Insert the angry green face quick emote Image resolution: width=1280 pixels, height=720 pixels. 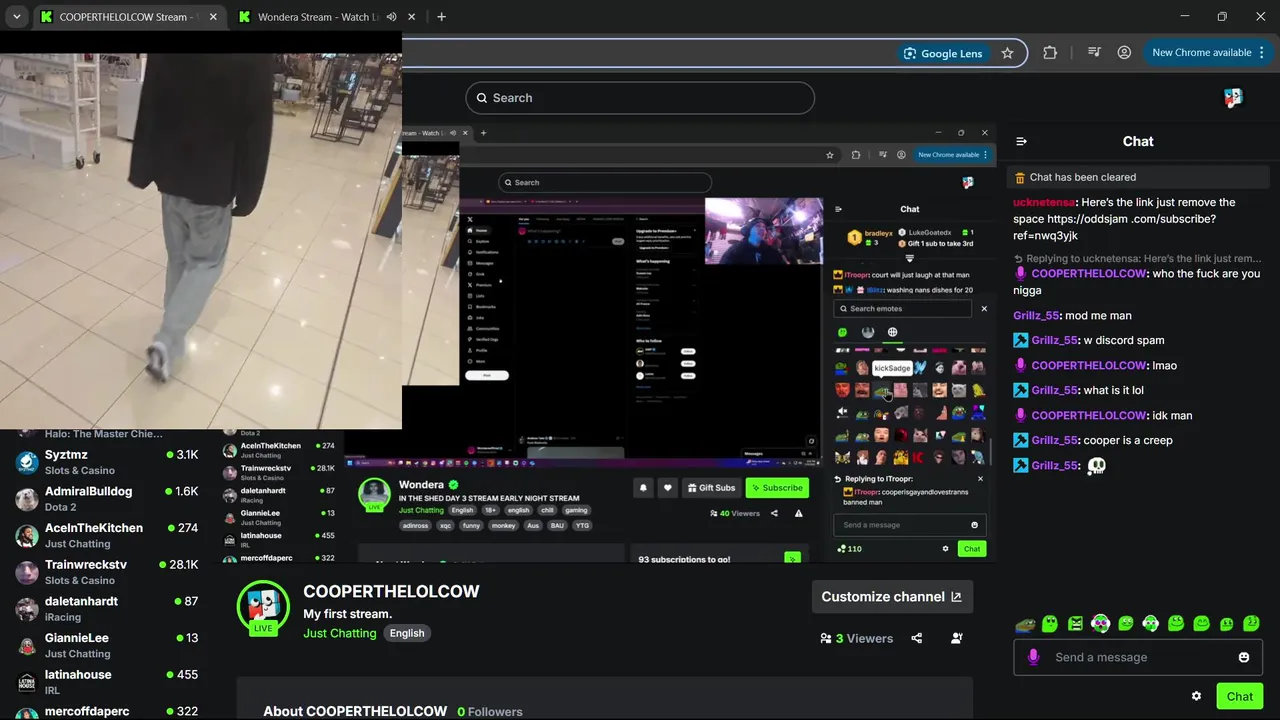[1075, 624]
